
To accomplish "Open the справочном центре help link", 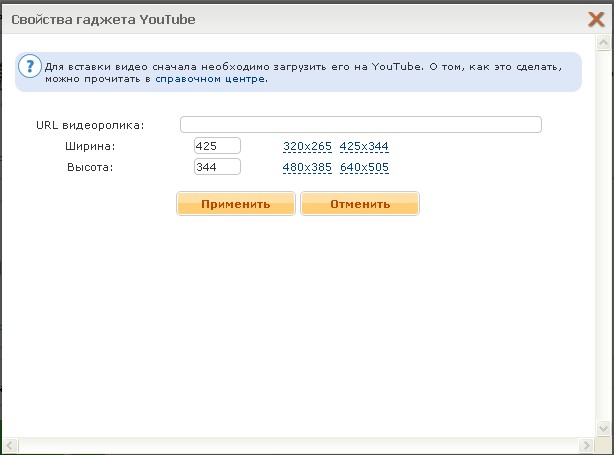I will pyautogui.click(x=211, y=78).
